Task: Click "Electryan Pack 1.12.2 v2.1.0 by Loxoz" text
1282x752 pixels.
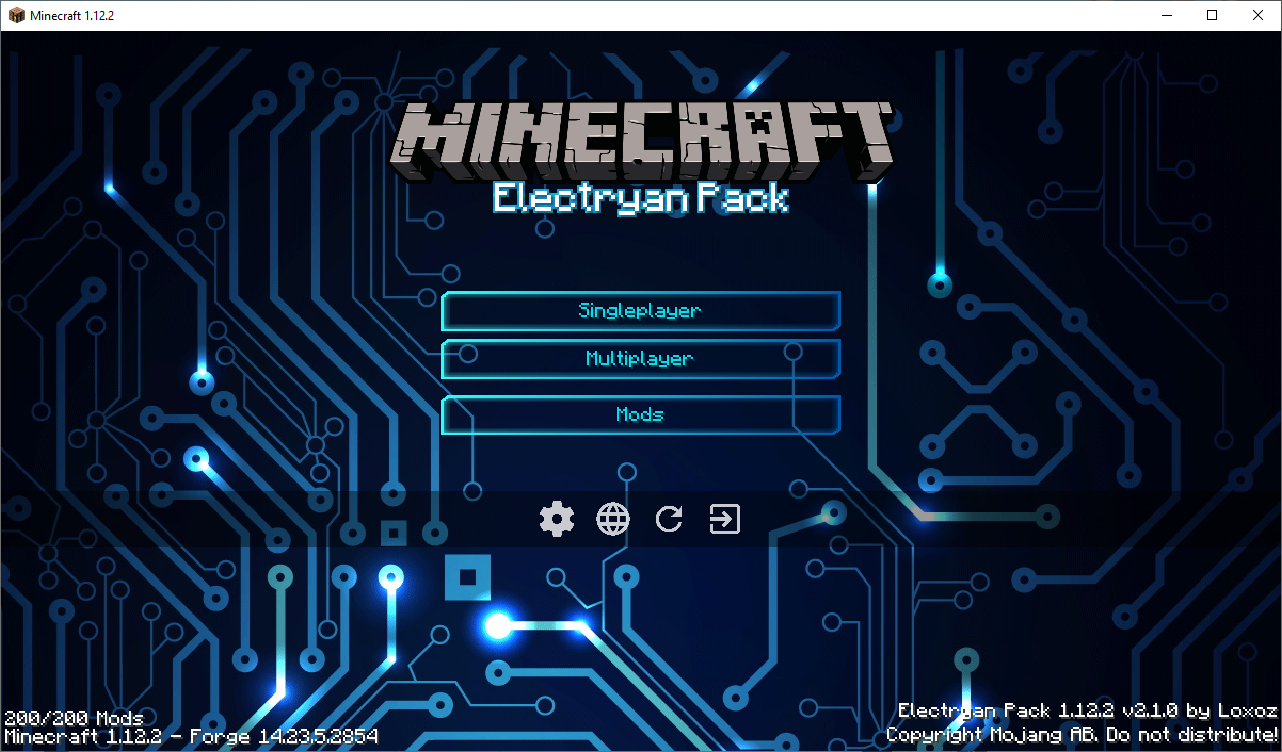Action: click(1088, 711)
